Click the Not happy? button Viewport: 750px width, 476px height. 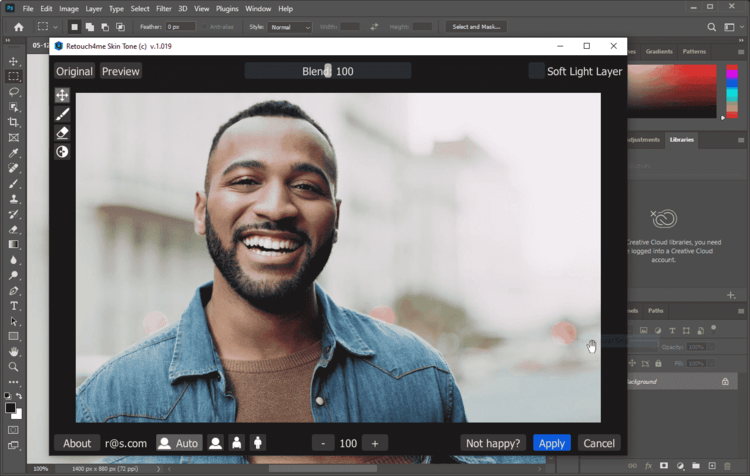point(494,443)
